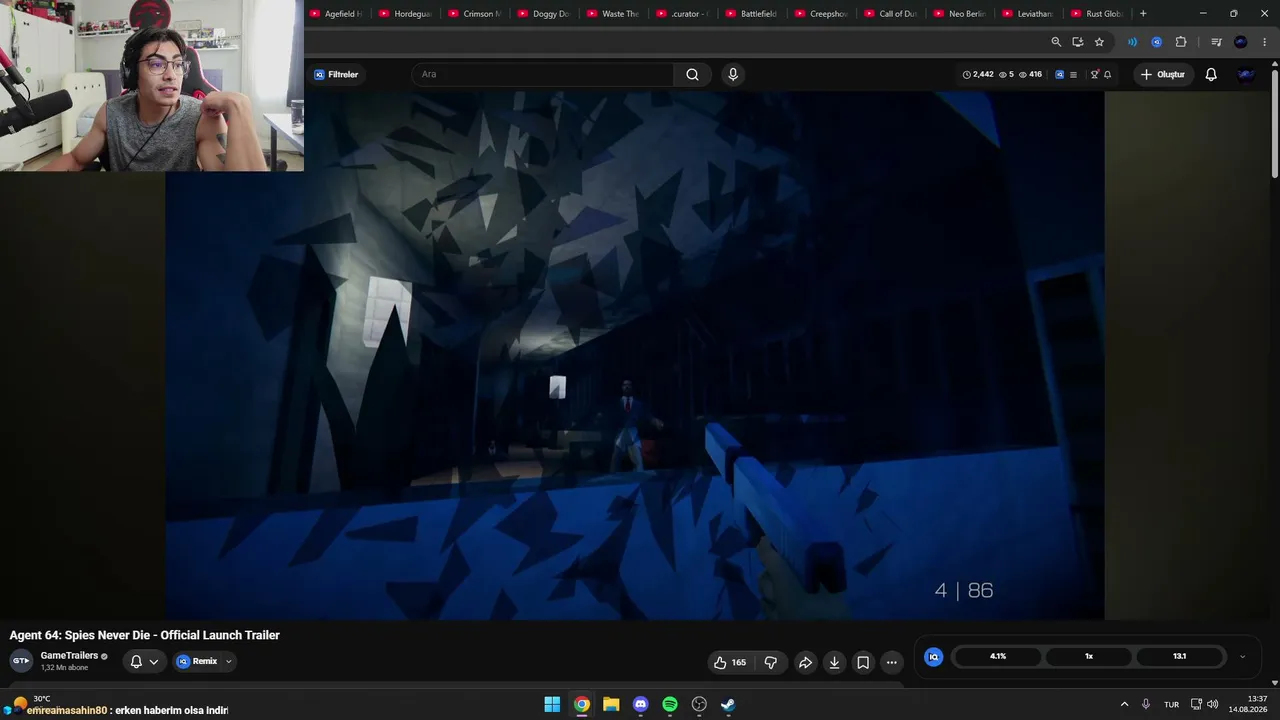Image resolution: width=1280 pixels, height=720 pixels.
Task: Open YouTube notifications bell
Action: pyautogui.click(x=1211, y=74)
